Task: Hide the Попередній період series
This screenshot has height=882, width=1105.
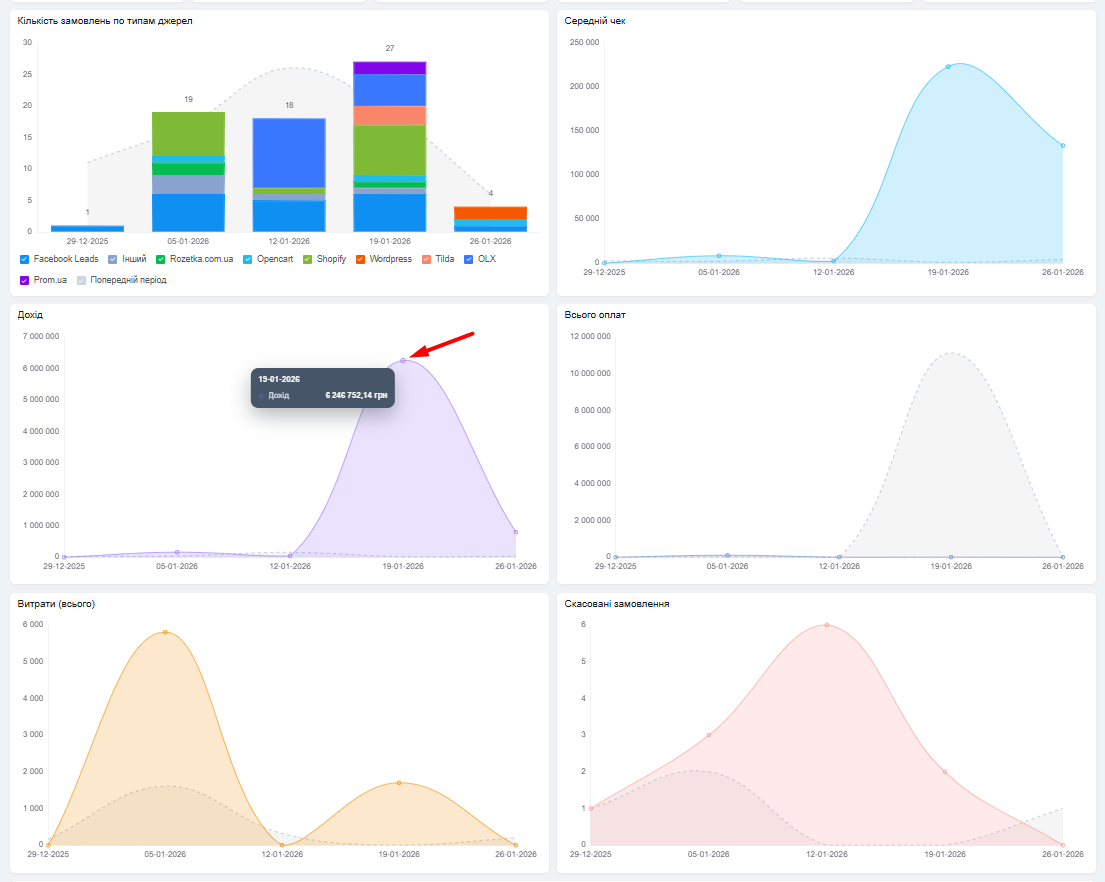Action: coord(82,280)
